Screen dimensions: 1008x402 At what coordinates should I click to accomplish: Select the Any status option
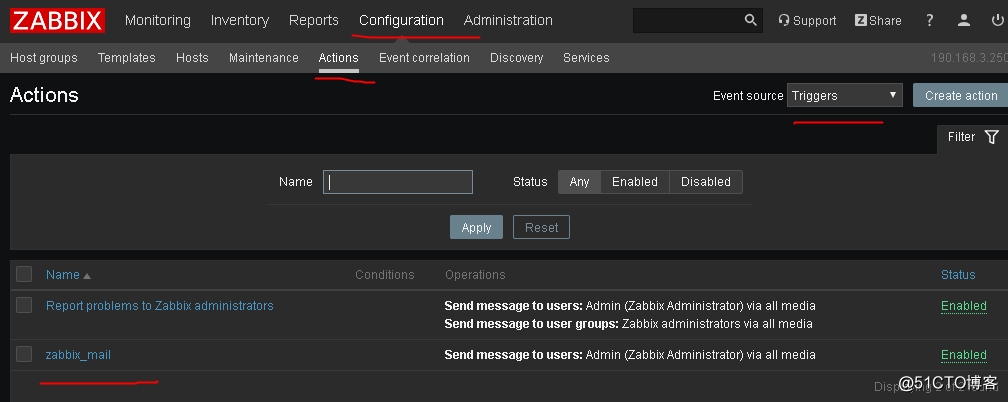tap(579, 182)
